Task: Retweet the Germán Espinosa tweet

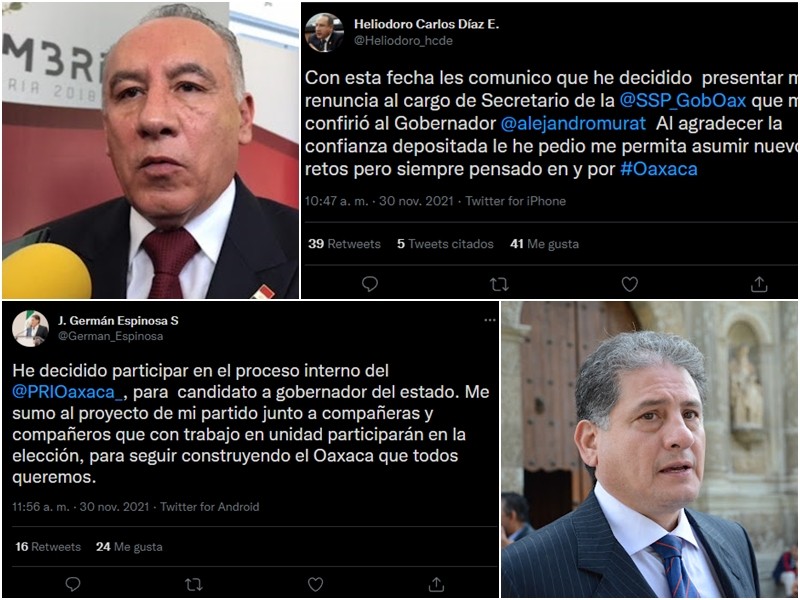Action: (x=194, y=584)
